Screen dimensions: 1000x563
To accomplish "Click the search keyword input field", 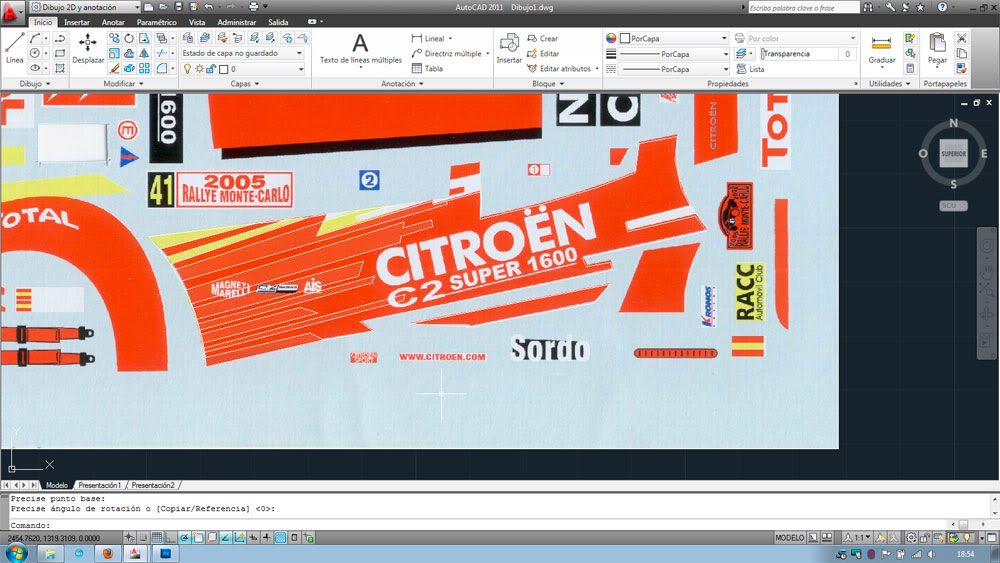I will tap(804, 8).
